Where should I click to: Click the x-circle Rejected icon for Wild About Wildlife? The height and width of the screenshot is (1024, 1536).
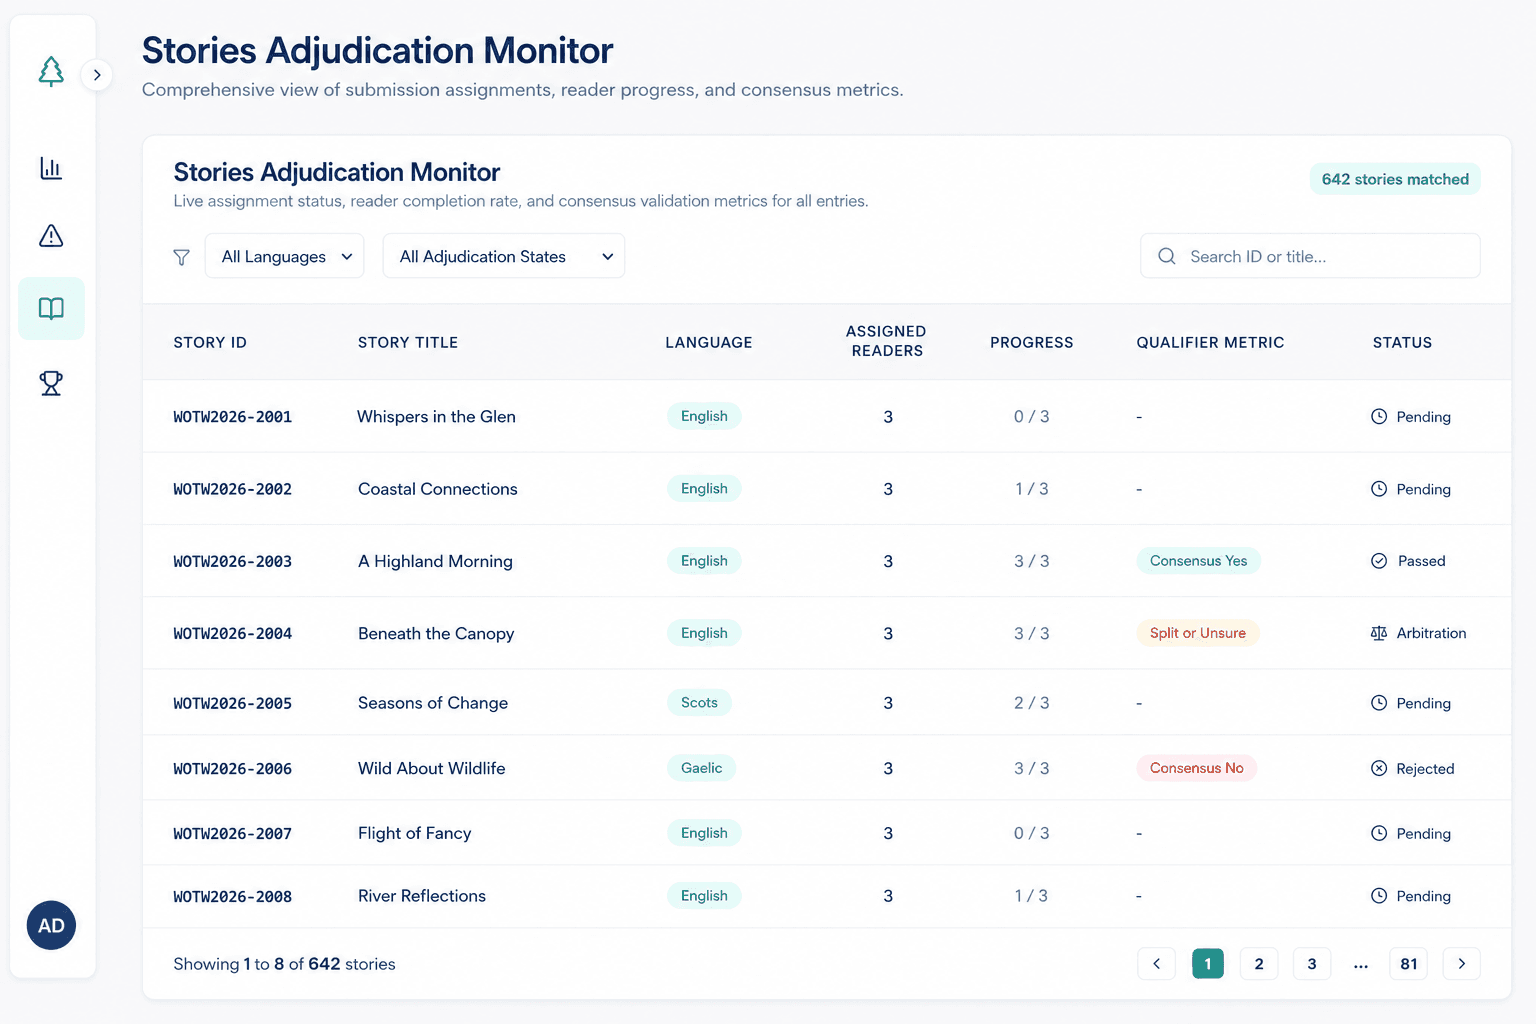point(1379,768)
